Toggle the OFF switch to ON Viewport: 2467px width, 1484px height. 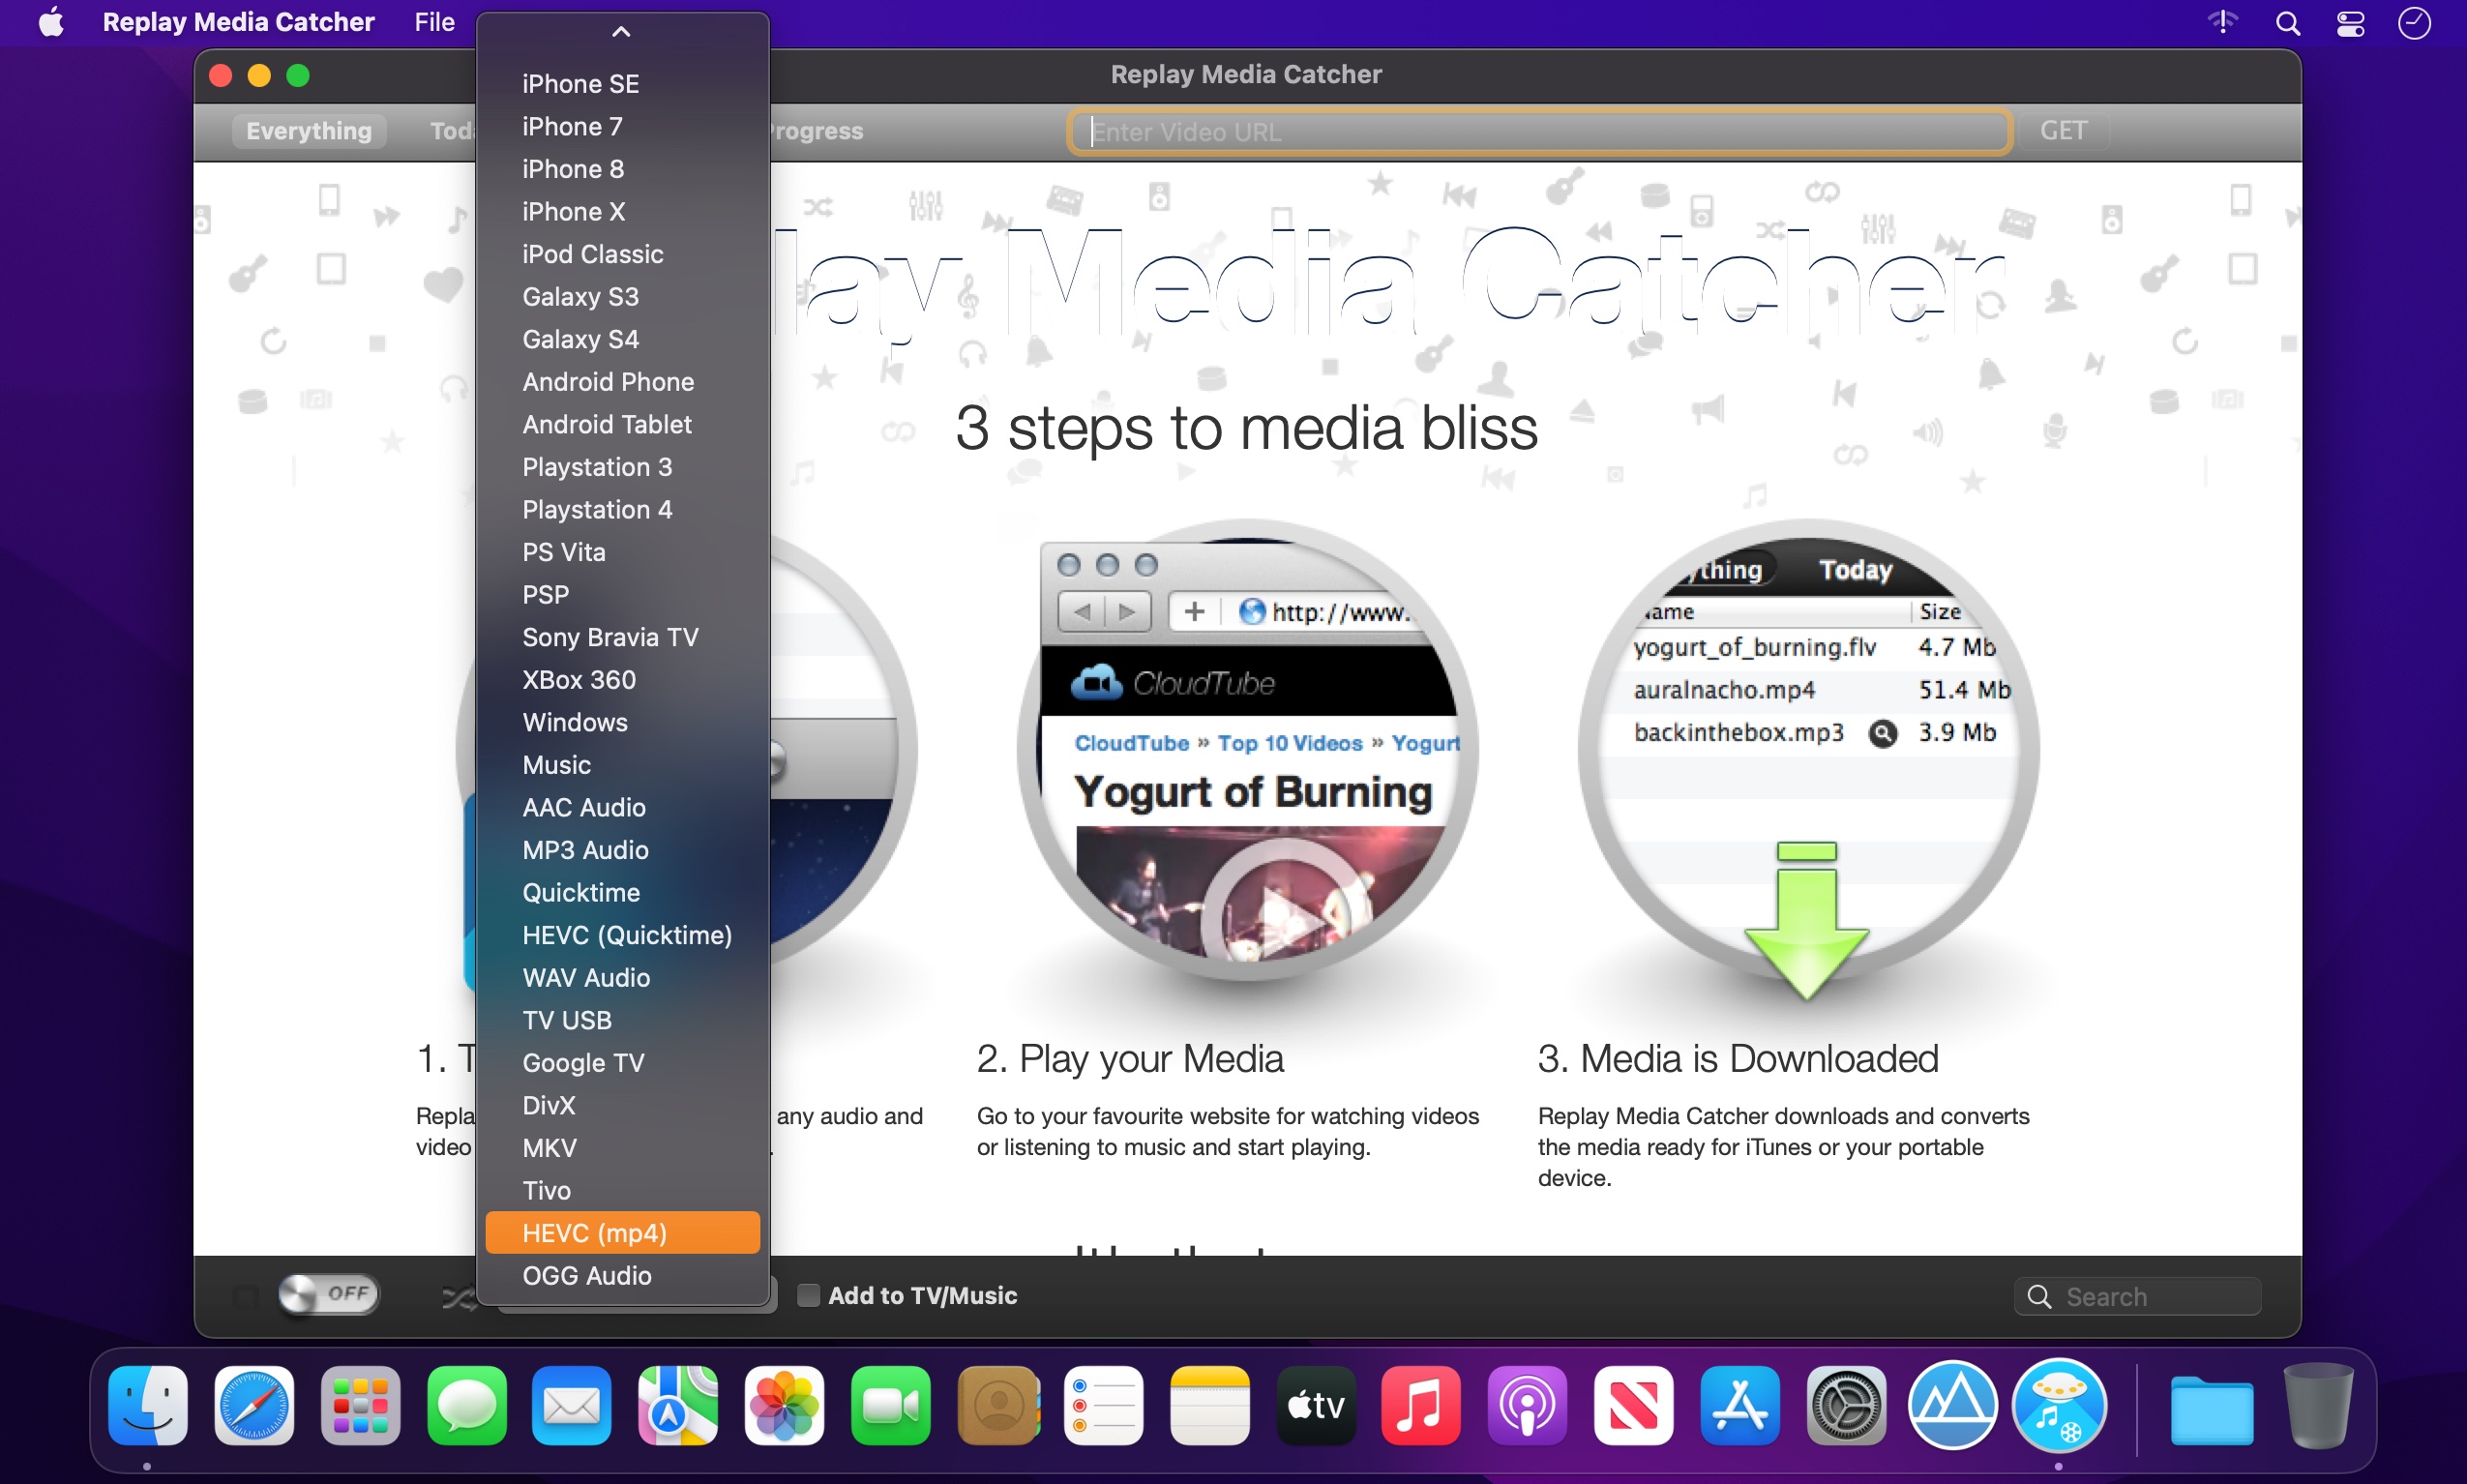coord(324,1293)
